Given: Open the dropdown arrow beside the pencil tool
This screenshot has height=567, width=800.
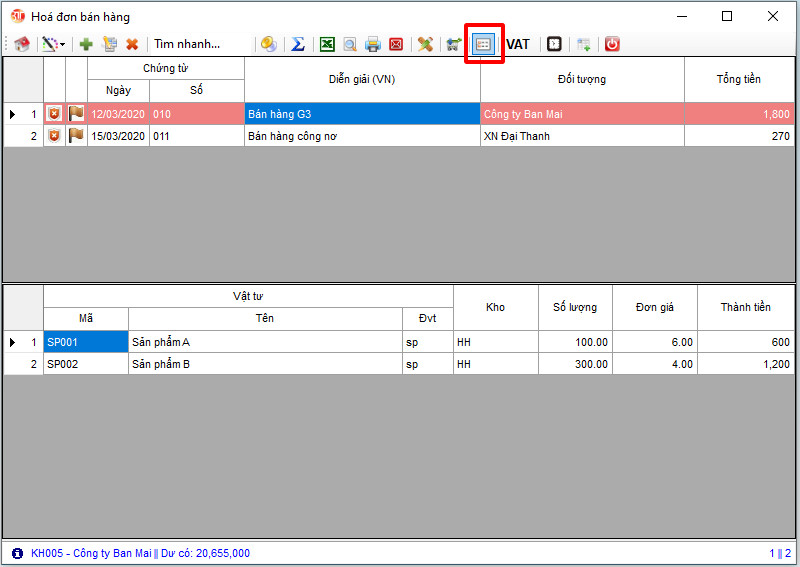Looking at the screenshot, I should (62, 45).
